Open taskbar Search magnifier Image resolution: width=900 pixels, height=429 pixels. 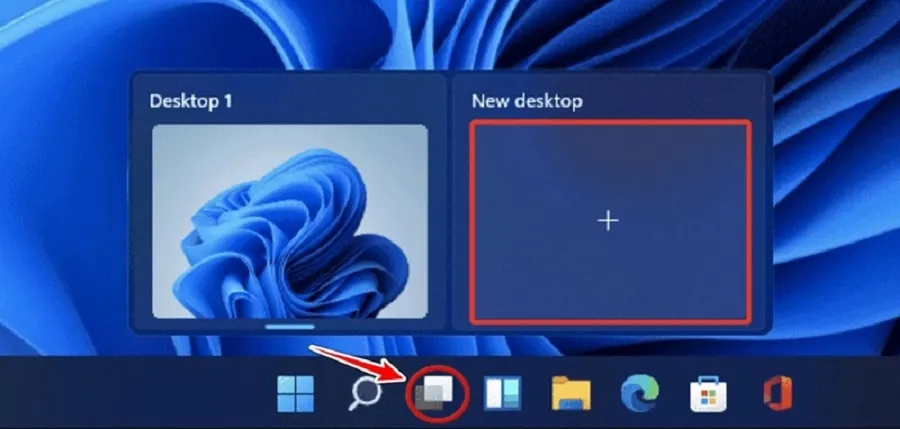click(365, 394)
